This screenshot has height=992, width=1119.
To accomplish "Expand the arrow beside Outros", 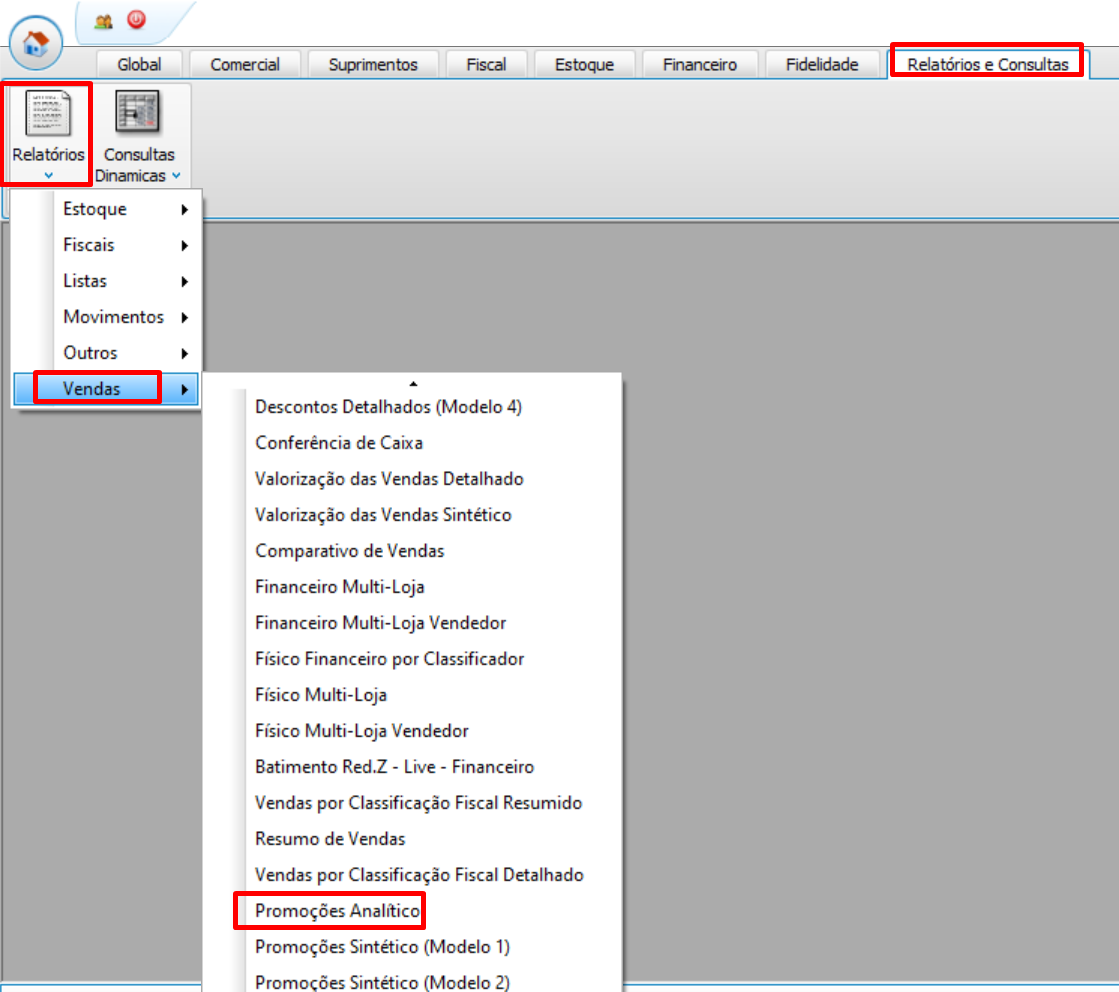I will coord(185,353).
